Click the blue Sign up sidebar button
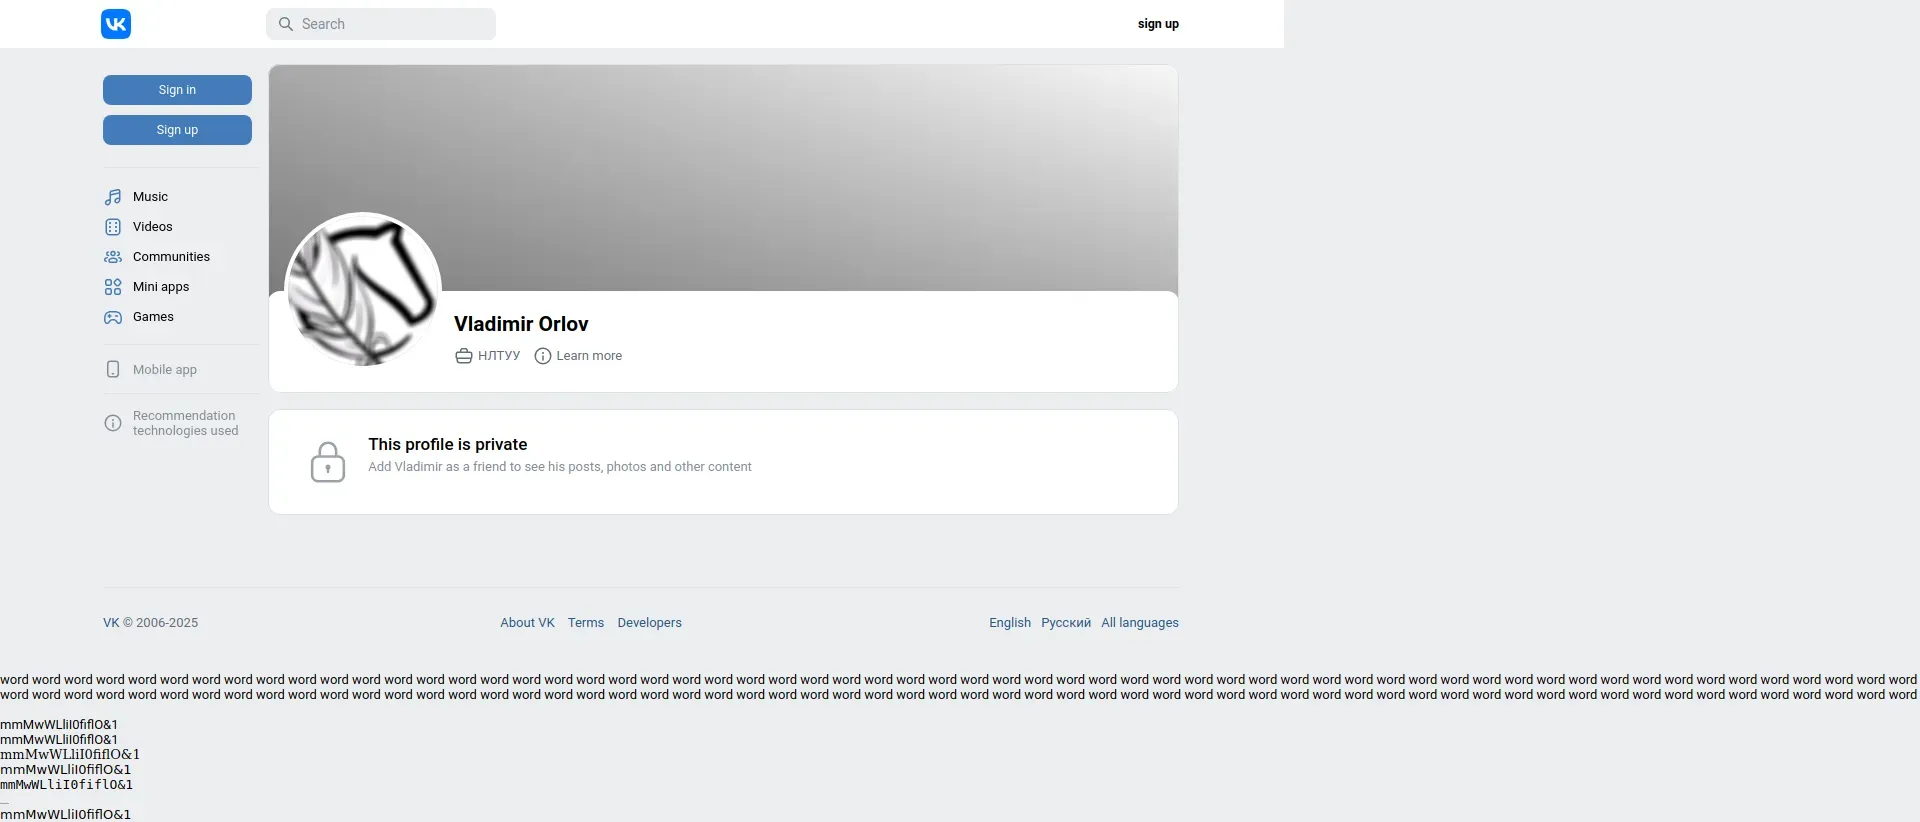 pos(177,130)
